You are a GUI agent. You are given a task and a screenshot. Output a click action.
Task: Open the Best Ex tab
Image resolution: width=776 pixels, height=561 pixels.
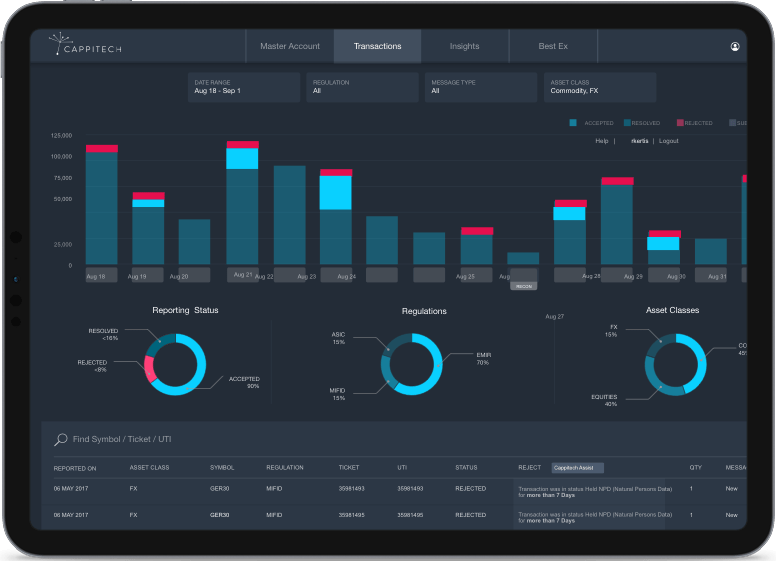[x=553, y=46]
